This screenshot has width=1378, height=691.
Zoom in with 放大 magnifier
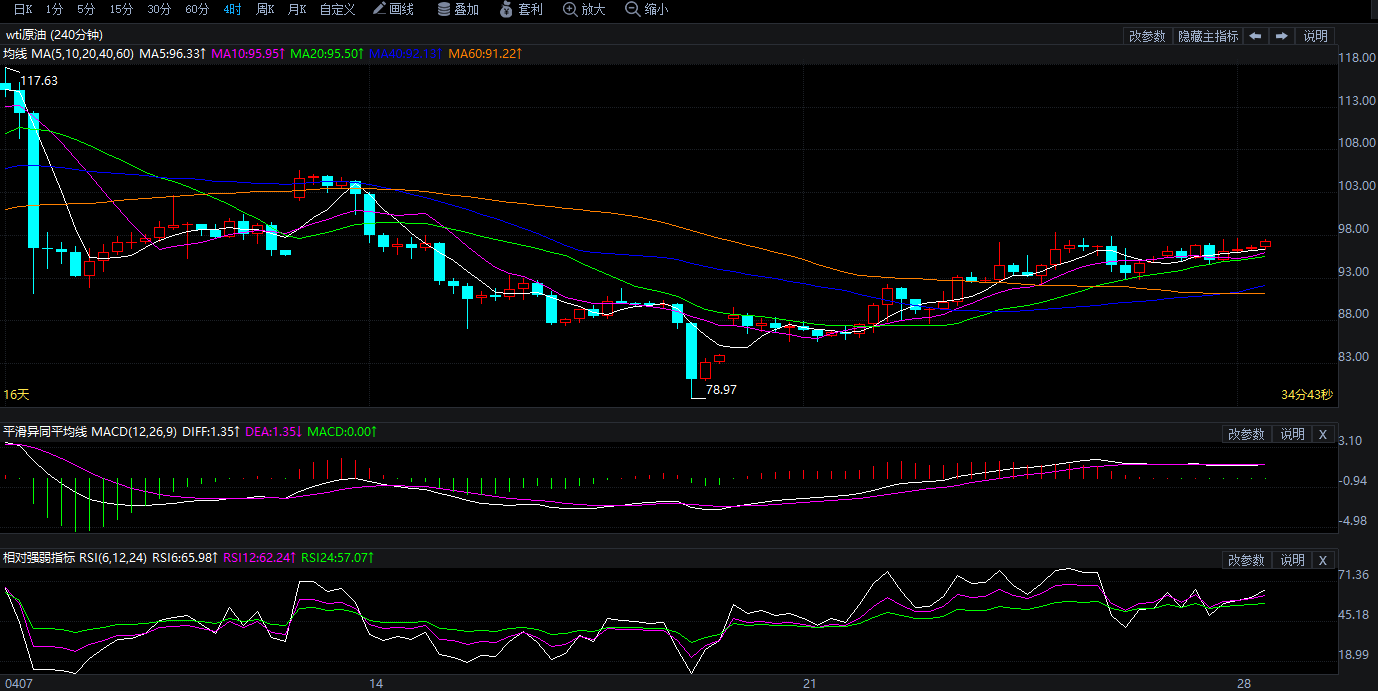point(585,10)
